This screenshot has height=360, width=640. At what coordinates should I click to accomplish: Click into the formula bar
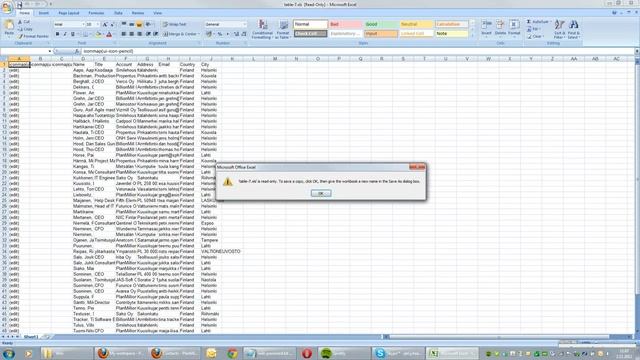[357, 51]
